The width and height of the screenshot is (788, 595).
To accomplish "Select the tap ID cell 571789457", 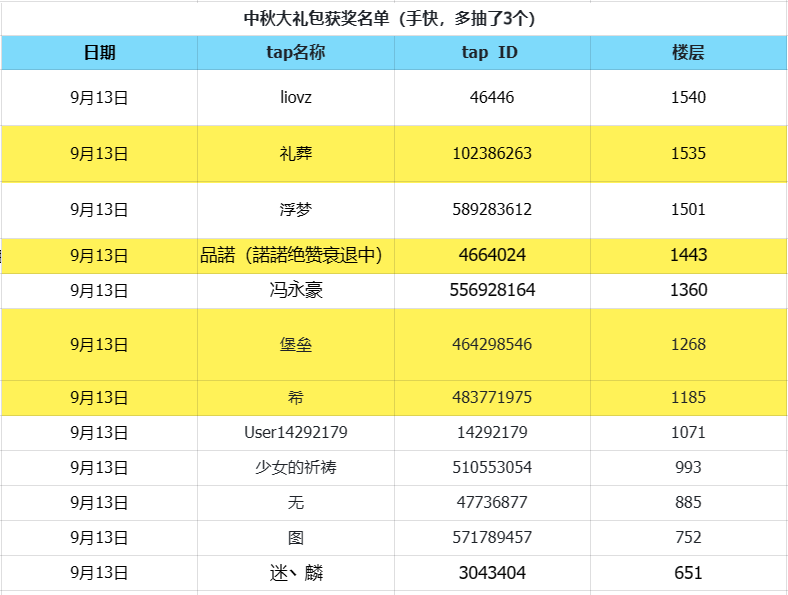I will 491,537.
